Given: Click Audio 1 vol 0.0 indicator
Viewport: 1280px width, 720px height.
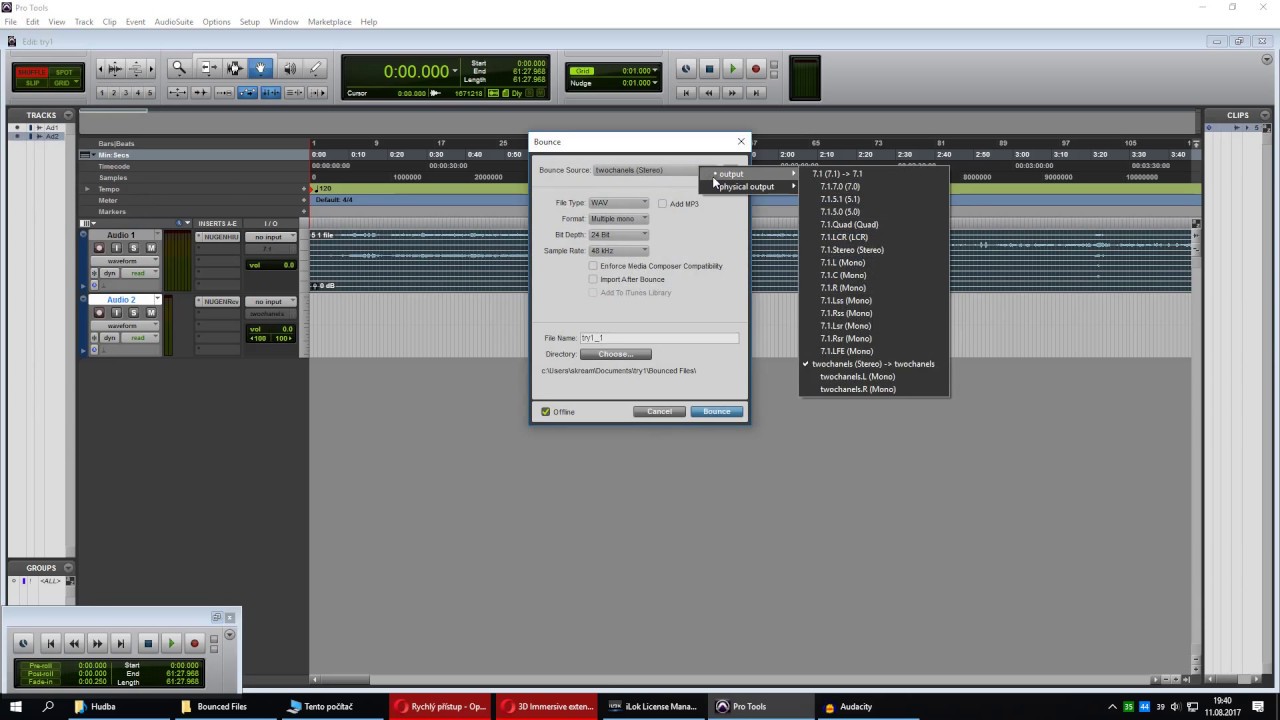Looking at the screenshot, I should [x=271, y=265].
